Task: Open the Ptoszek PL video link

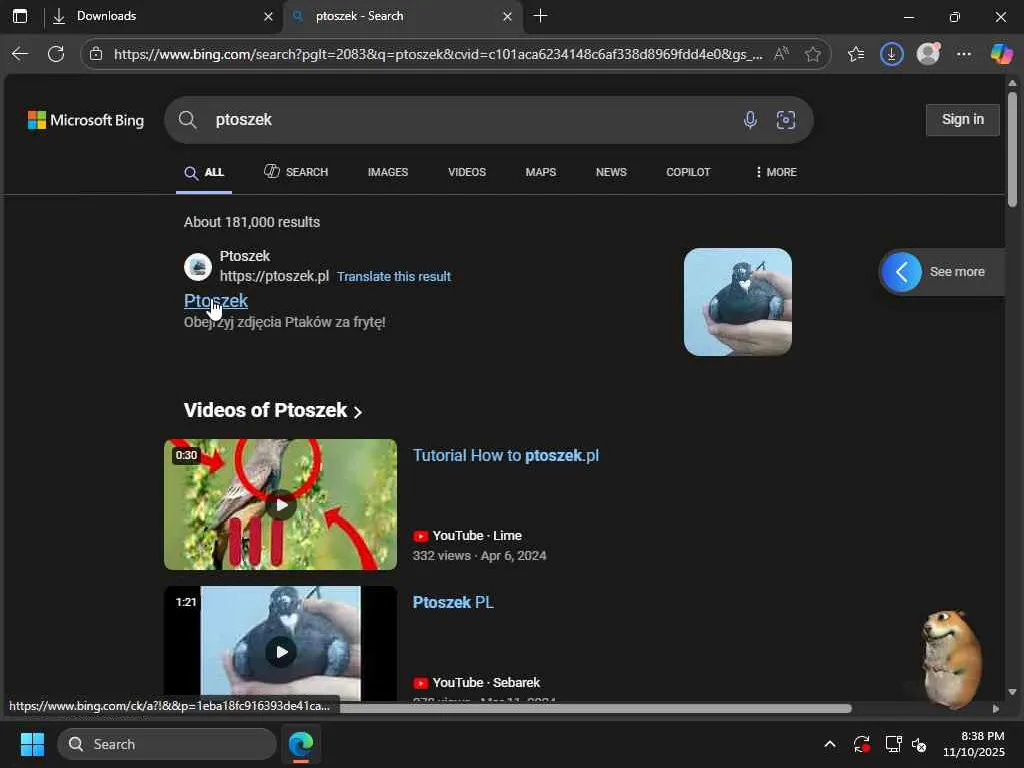Action: coord(453,603)
